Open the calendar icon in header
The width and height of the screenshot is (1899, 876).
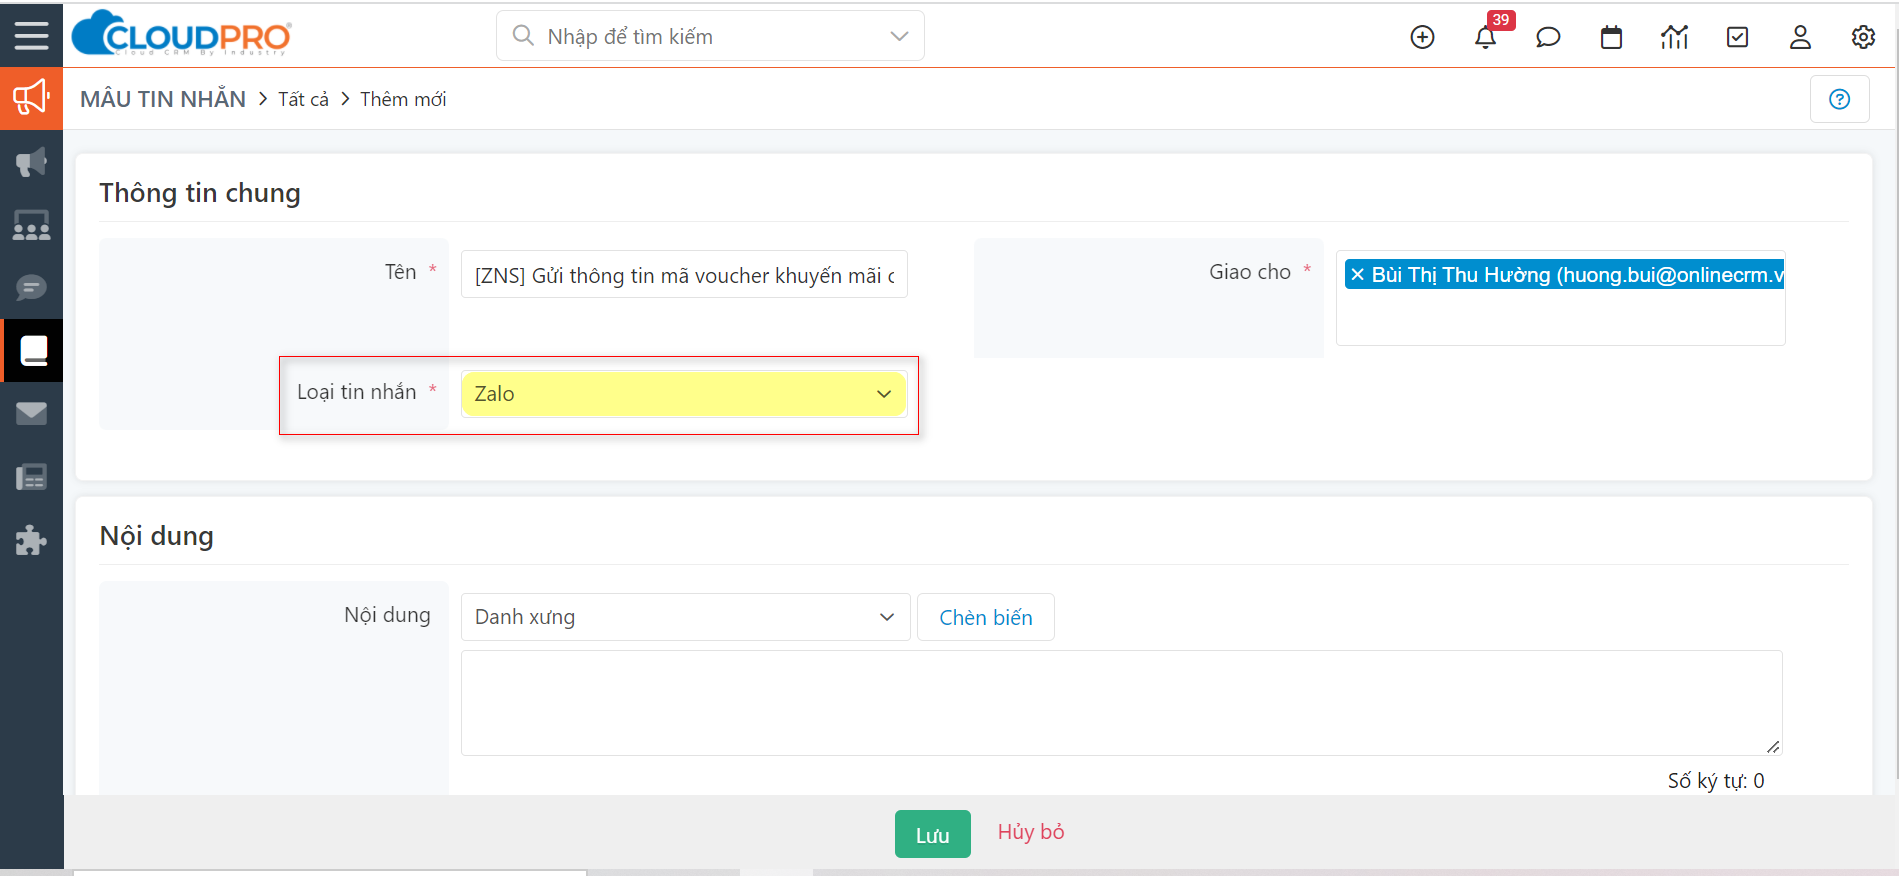tap(1611, 37)
